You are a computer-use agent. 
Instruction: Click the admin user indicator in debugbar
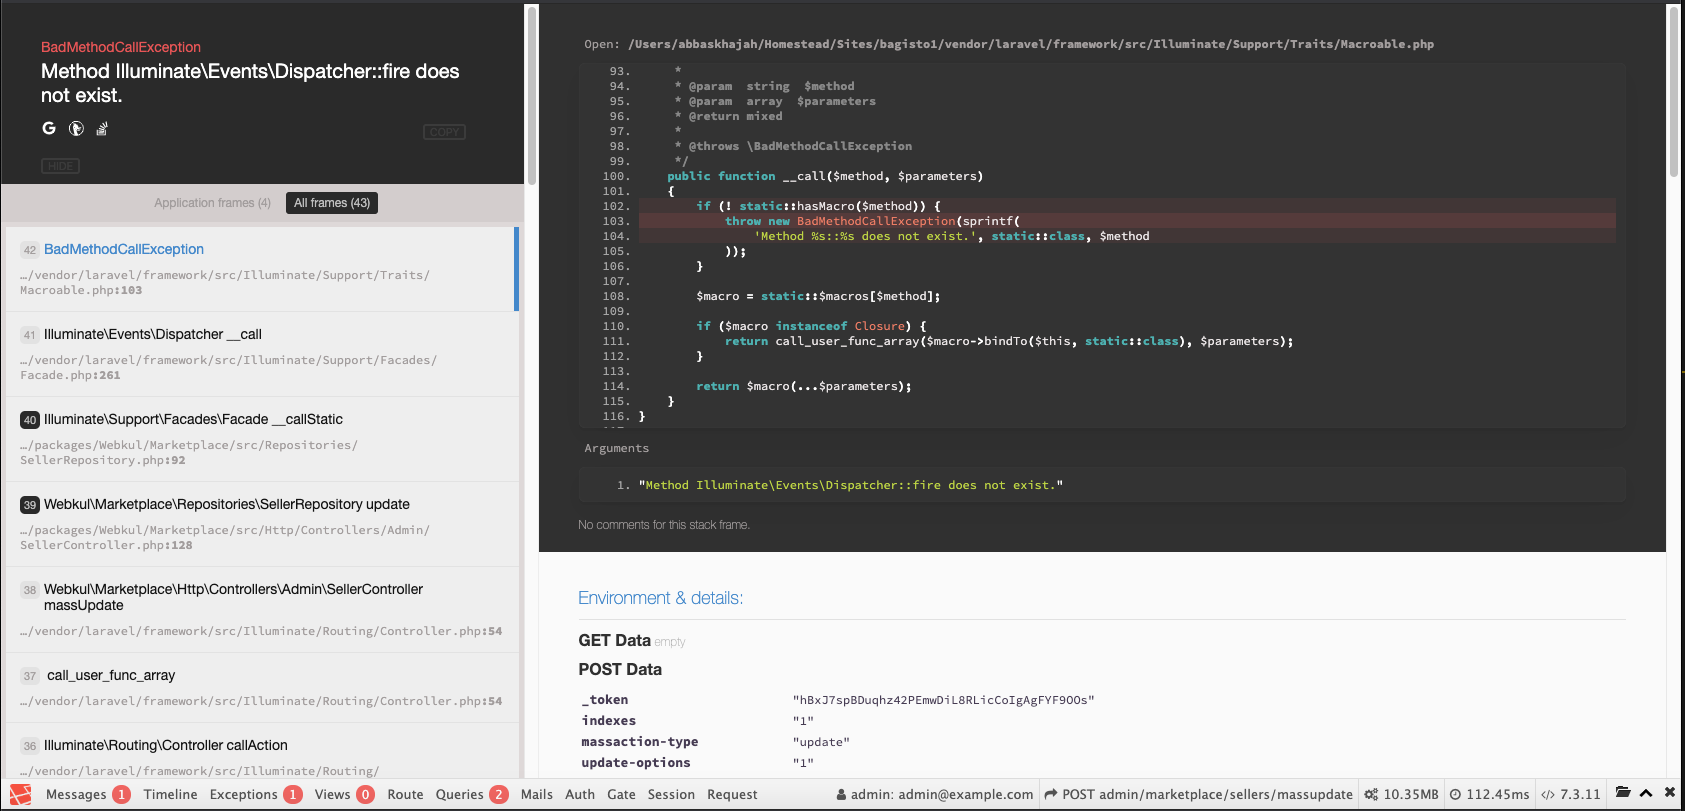coord(935,794)
